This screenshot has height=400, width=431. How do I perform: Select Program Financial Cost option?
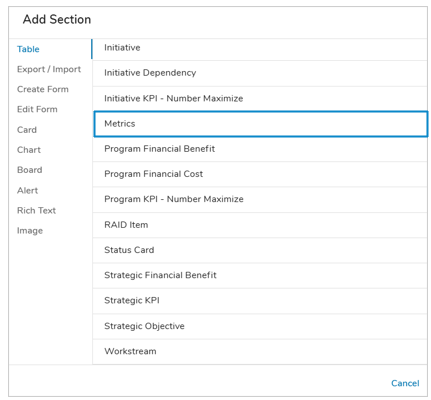pyautogui.click(x=260, y=174)
